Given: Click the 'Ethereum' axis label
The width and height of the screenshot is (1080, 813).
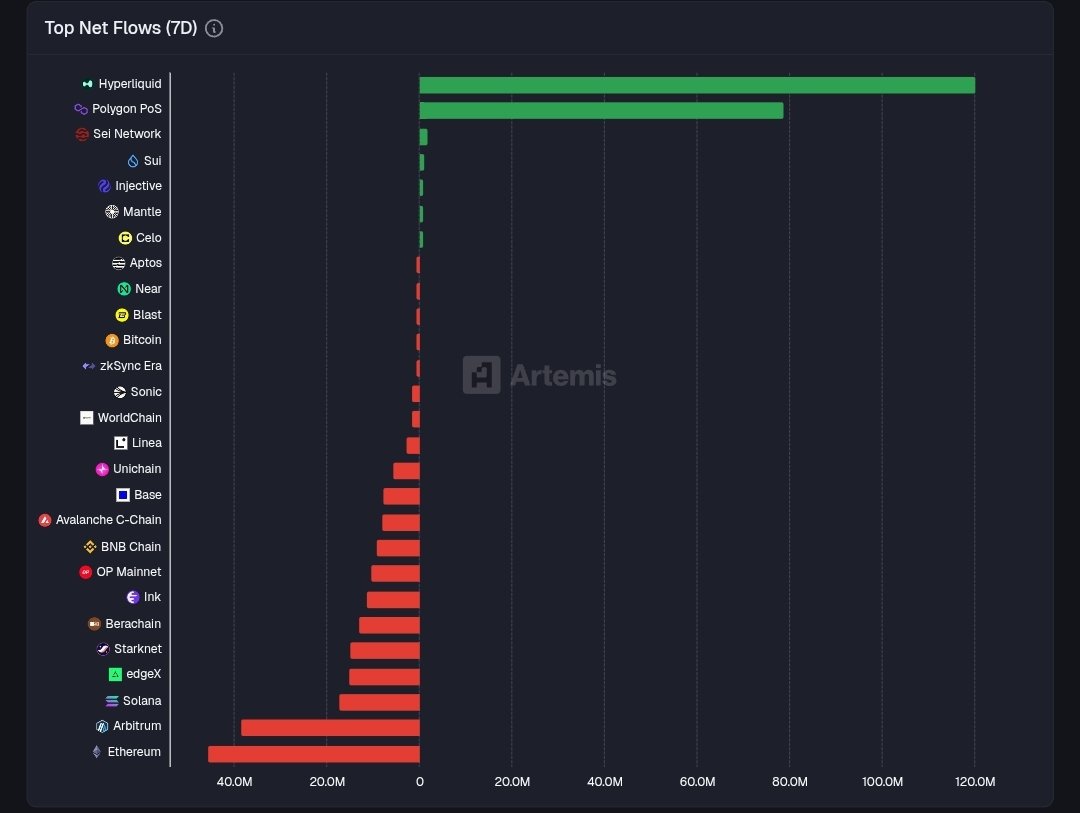Looking at the screenshot, I should [134, 752].
